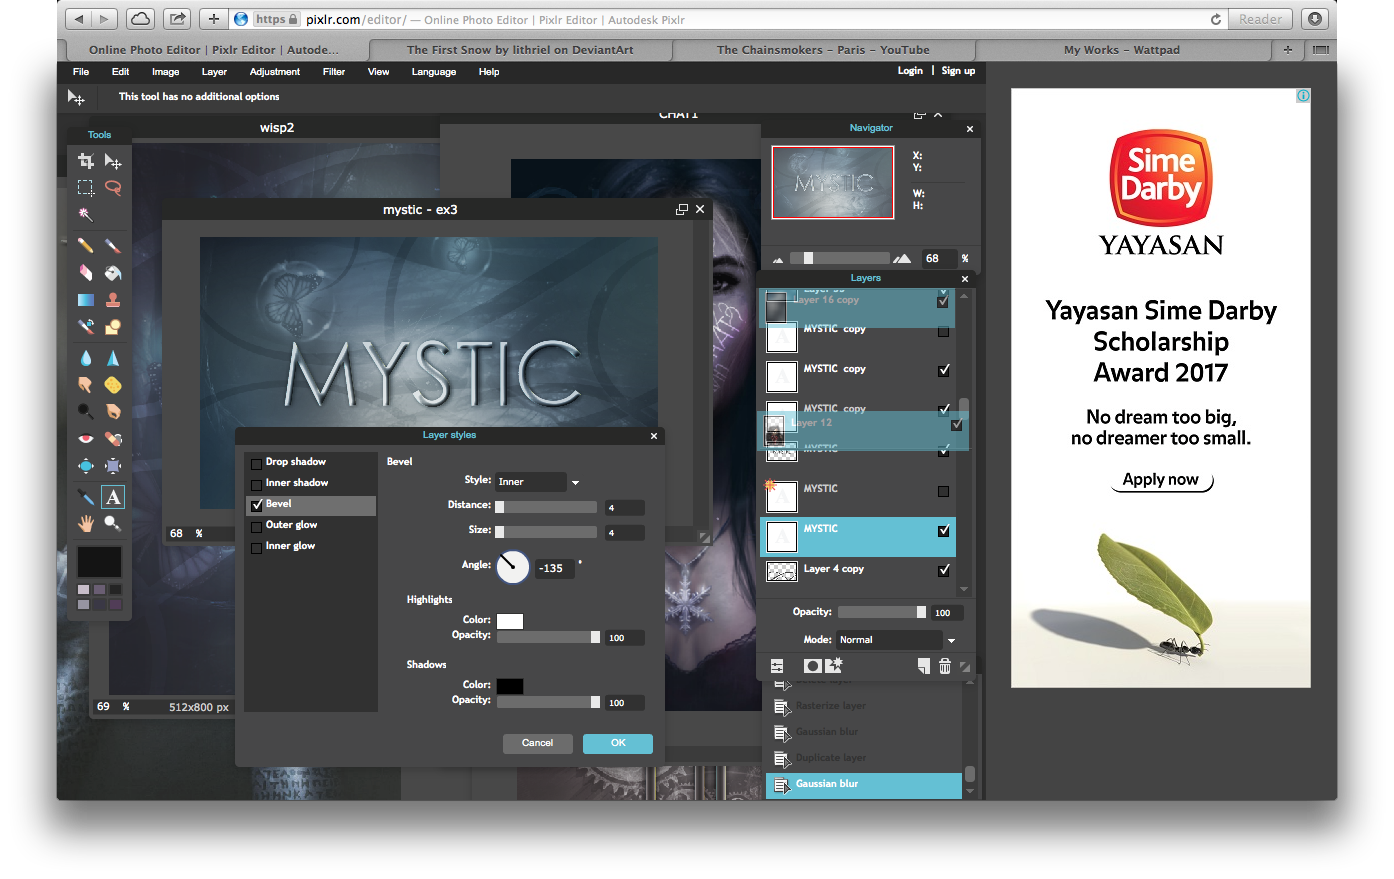Image resolution: width=1394 pixels, height=879 pixels.
Task: Click the bevel Distance slider
Action: pos(546,507)
